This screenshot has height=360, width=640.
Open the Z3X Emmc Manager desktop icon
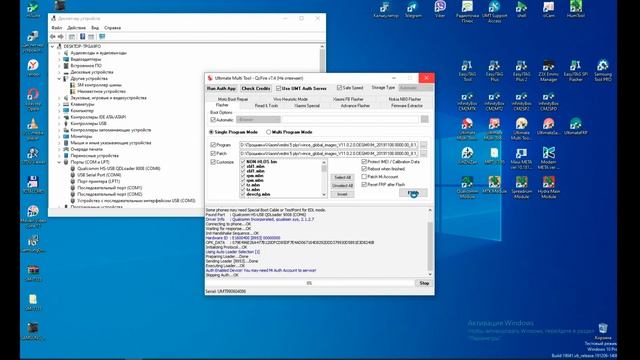548,70
